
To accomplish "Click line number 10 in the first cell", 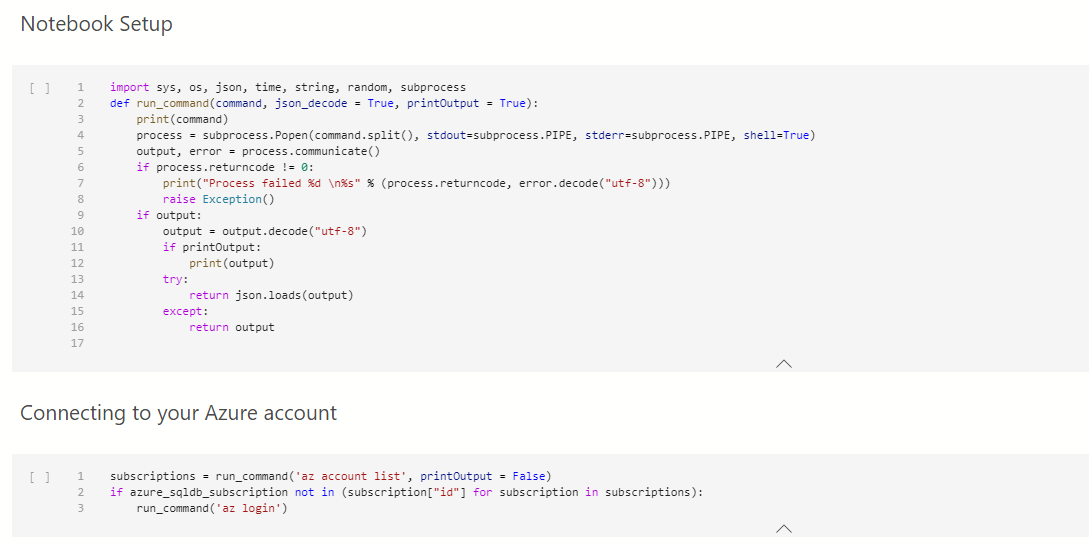I will pyautogui.click(x=78, y=231).
